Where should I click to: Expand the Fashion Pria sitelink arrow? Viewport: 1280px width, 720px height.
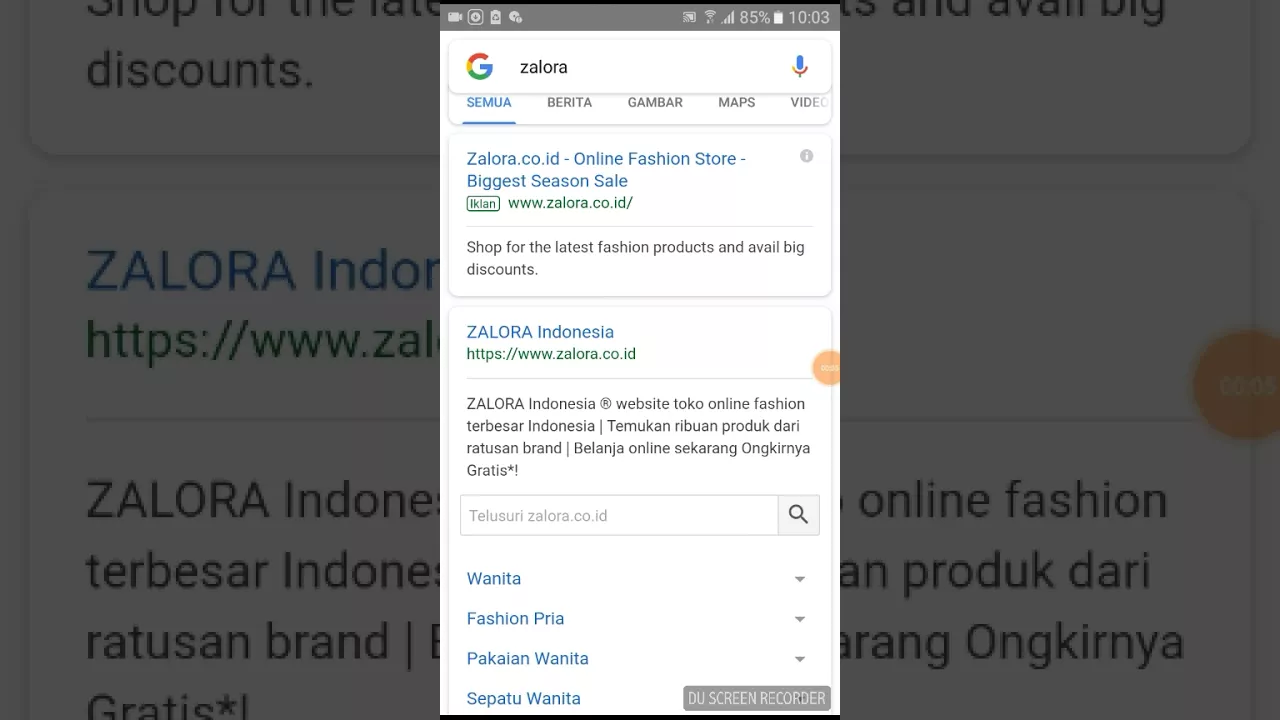coord(799,619)
